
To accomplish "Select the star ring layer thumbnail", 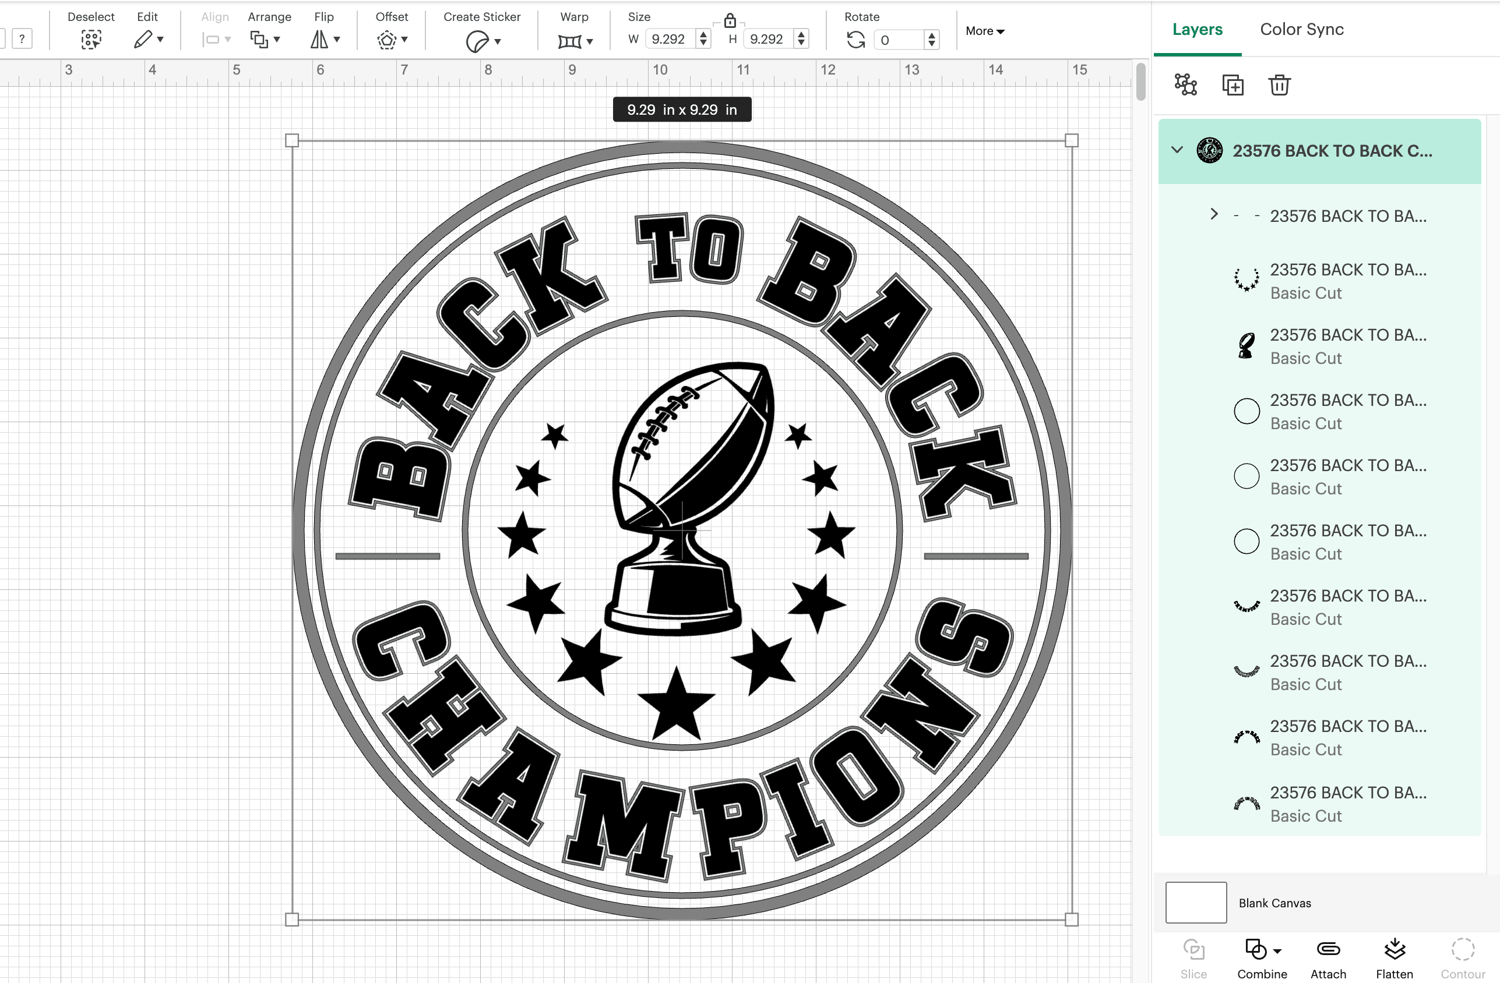I will click(x=1246, y=280).
